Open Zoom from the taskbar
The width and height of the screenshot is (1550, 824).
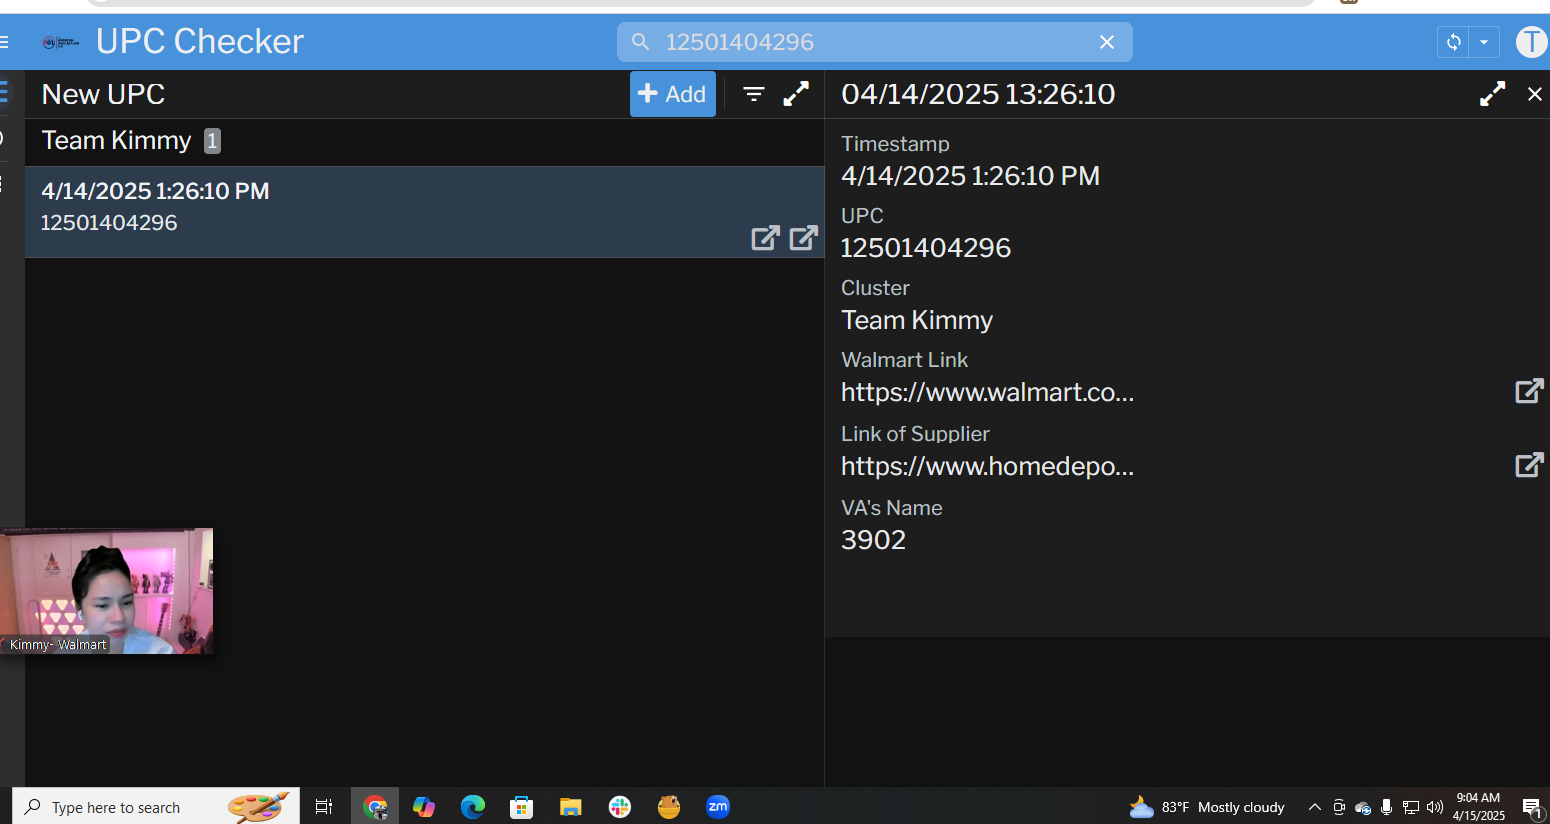click(x=718, y=807)
